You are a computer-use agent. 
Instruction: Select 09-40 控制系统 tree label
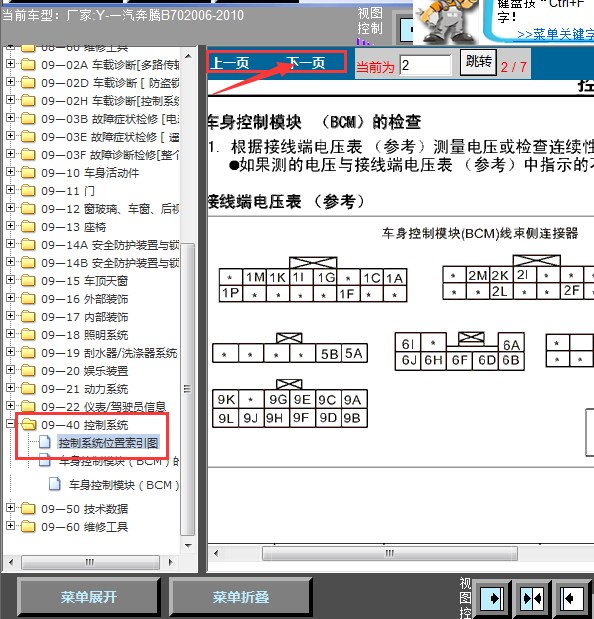[x=84, y=425]
